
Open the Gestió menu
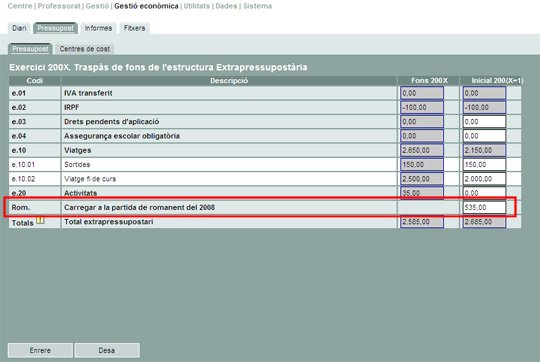(97, 6)
